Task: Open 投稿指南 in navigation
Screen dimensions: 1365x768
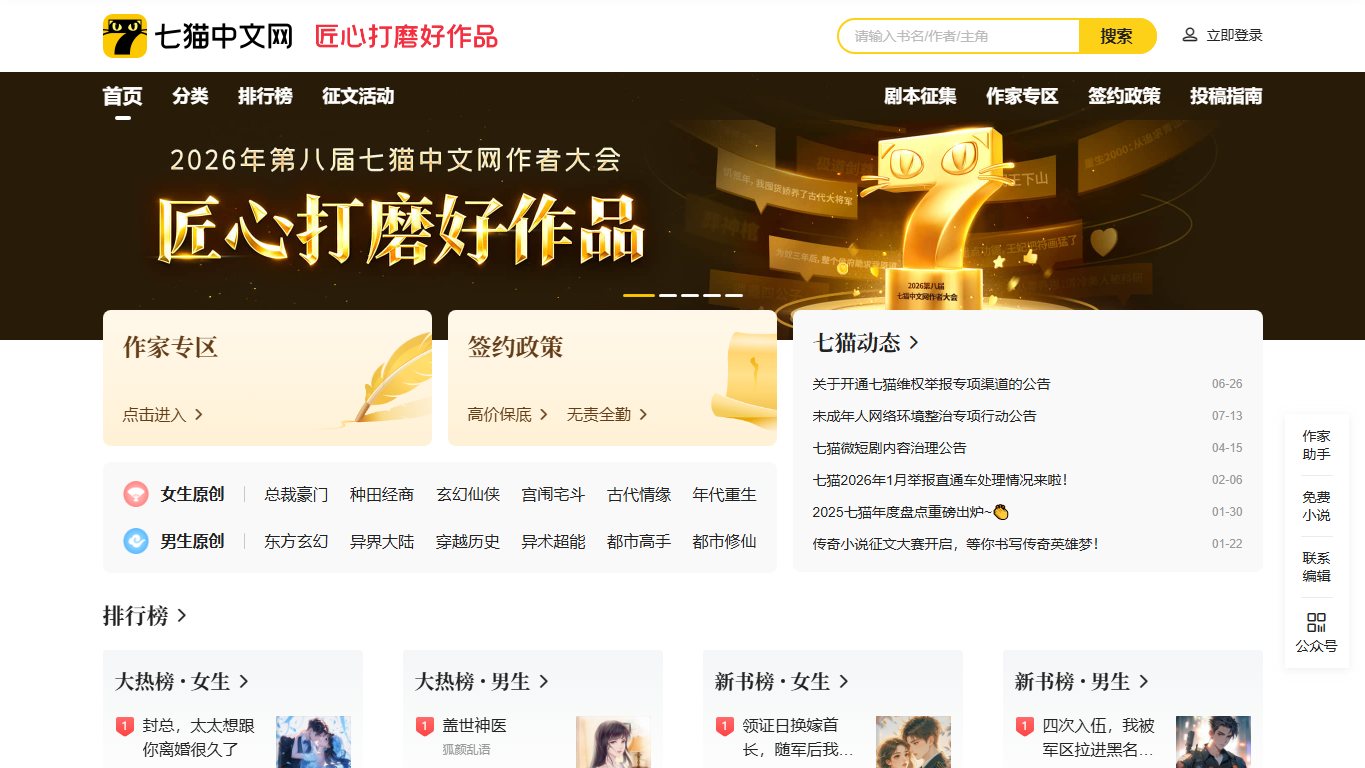Action: click(x=1226, y=96)
